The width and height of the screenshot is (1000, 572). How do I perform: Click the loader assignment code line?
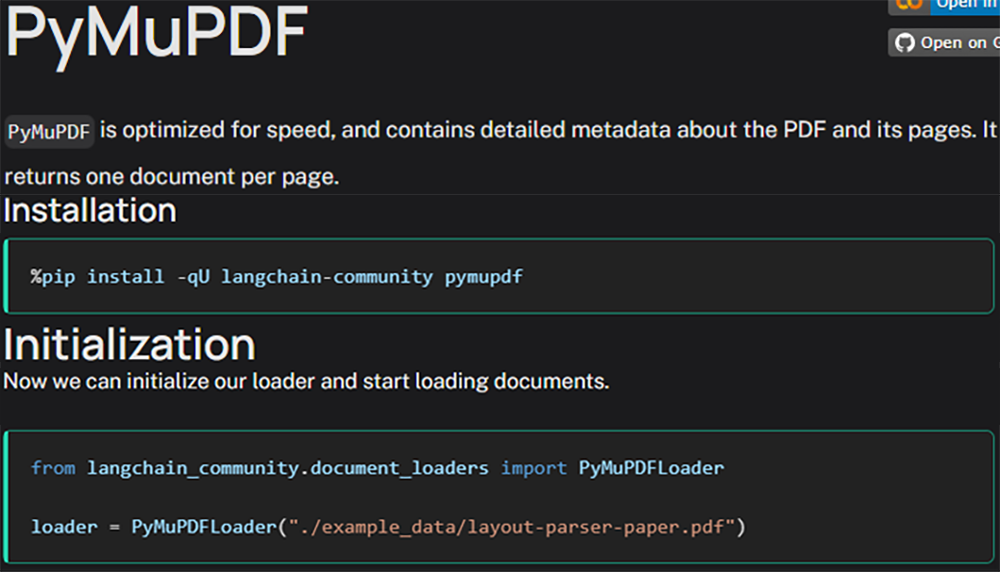tap(388, 527)
